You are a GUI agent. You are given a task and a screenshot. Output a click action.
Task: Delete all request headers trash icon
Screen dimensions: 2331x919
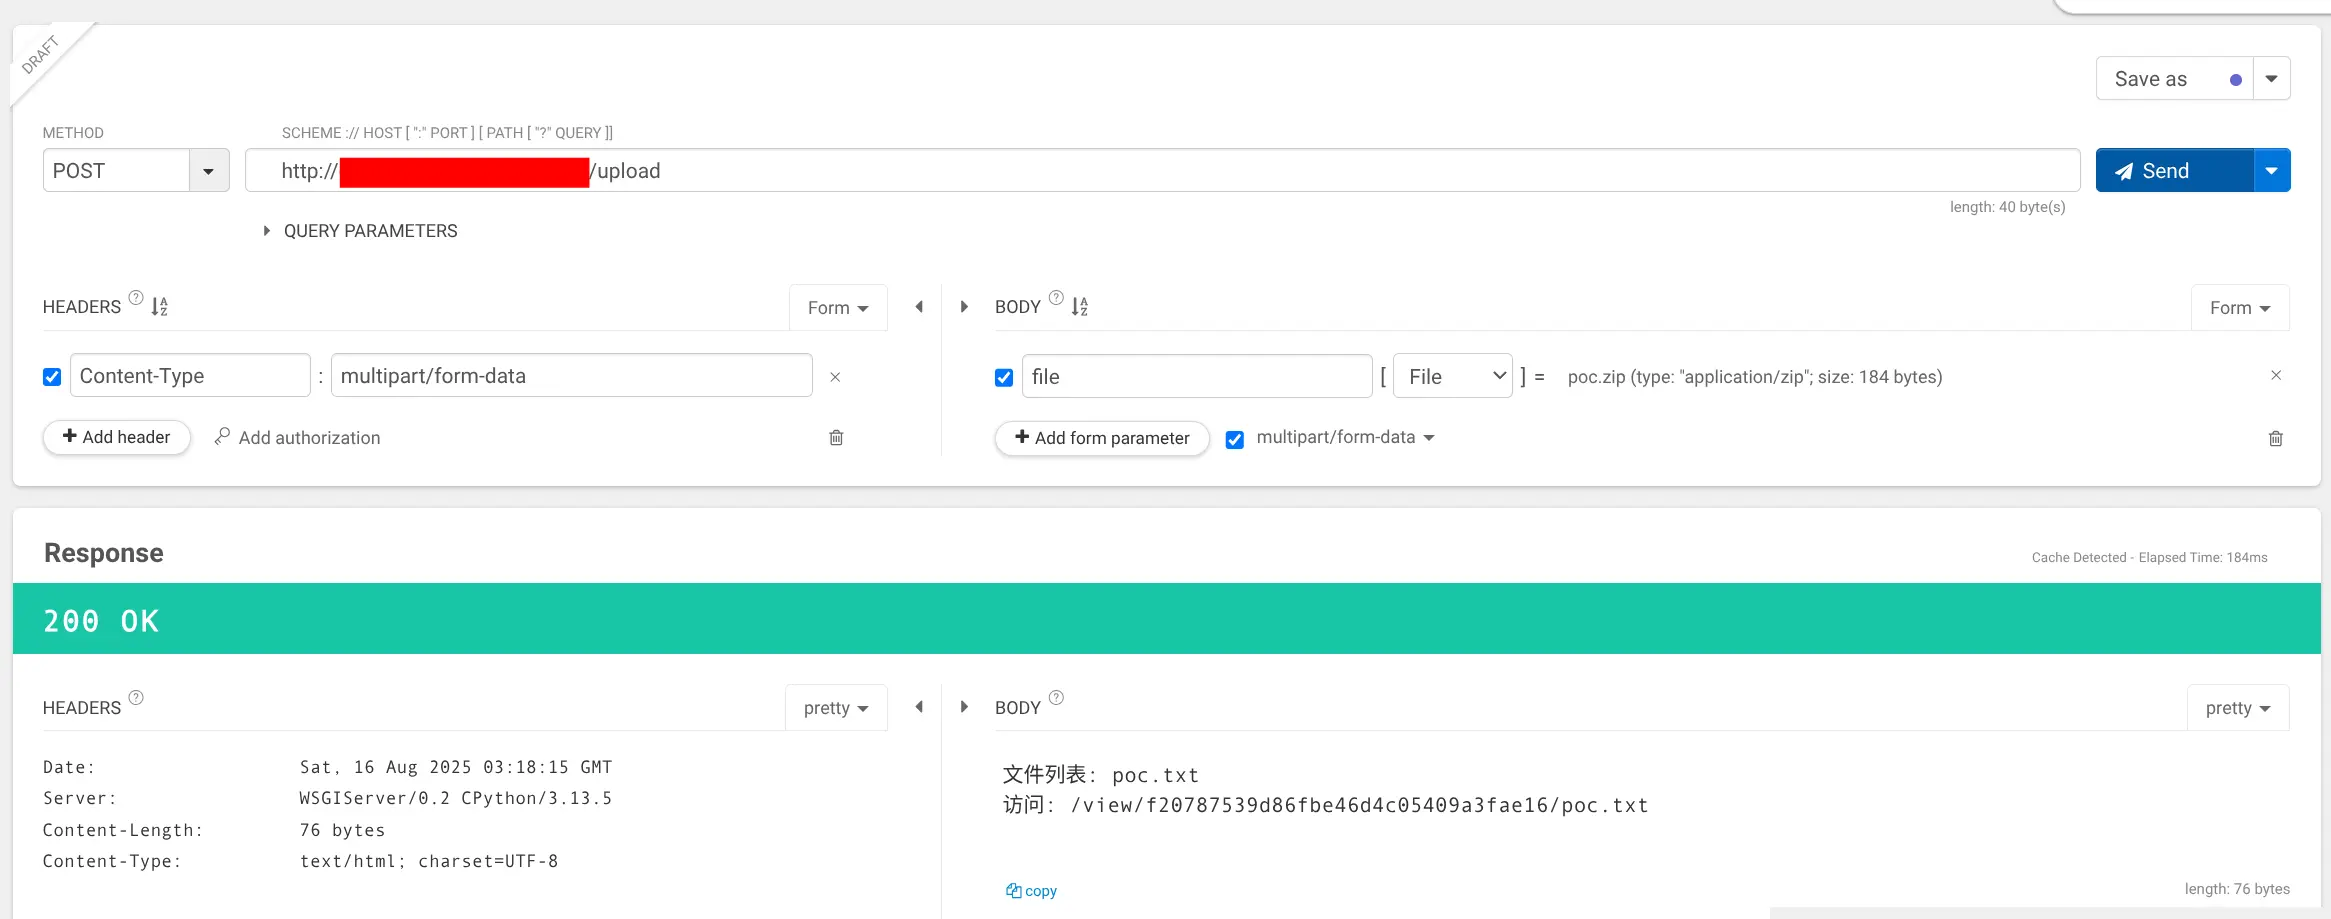tap(836, 438)
